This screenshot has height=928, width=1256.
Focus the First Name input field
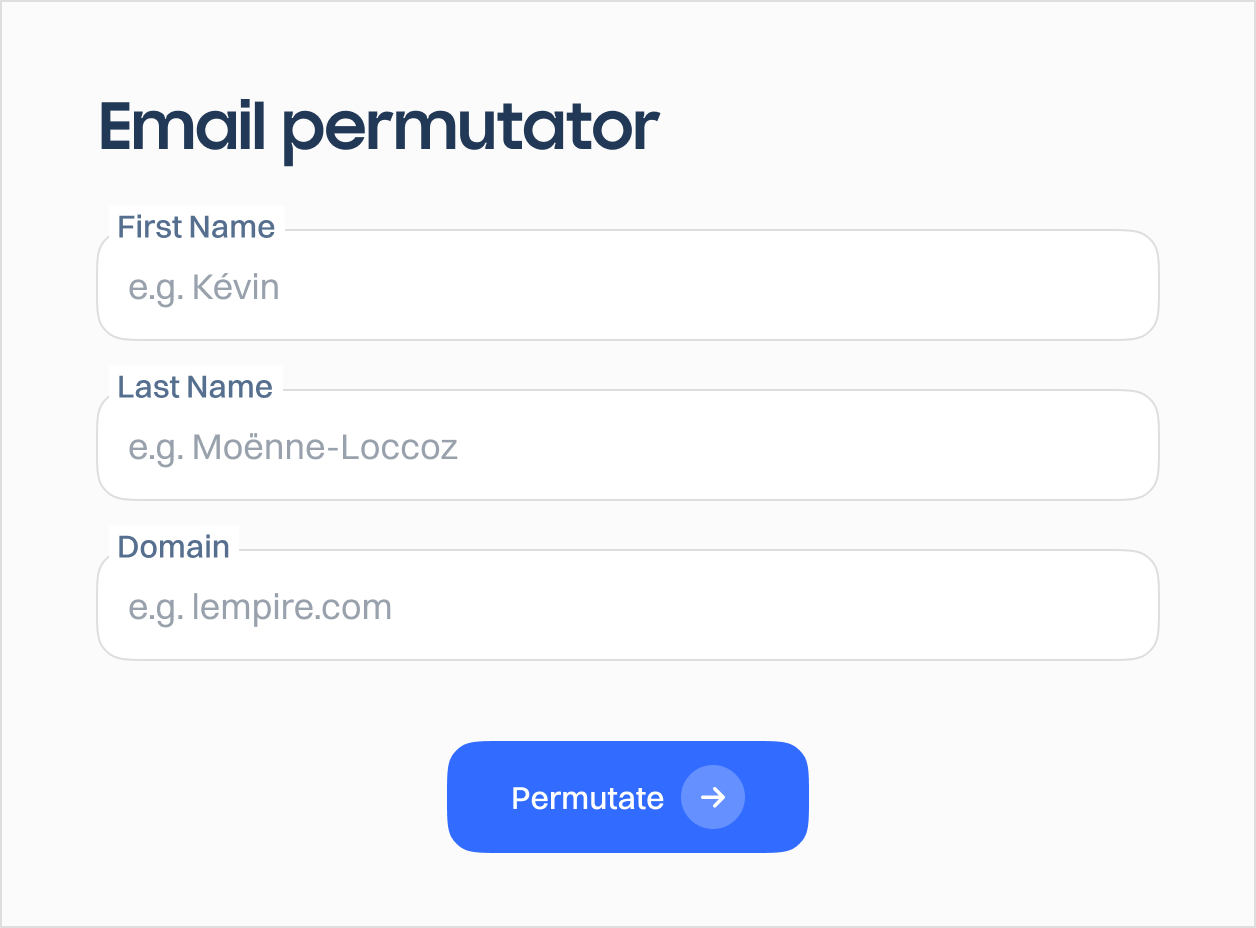(628, 285)
